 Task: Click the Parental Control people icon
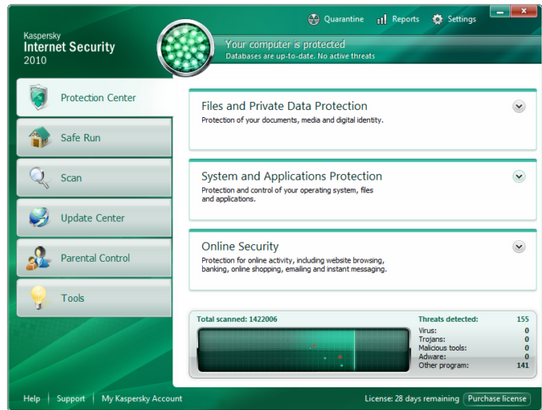[38, 258]
